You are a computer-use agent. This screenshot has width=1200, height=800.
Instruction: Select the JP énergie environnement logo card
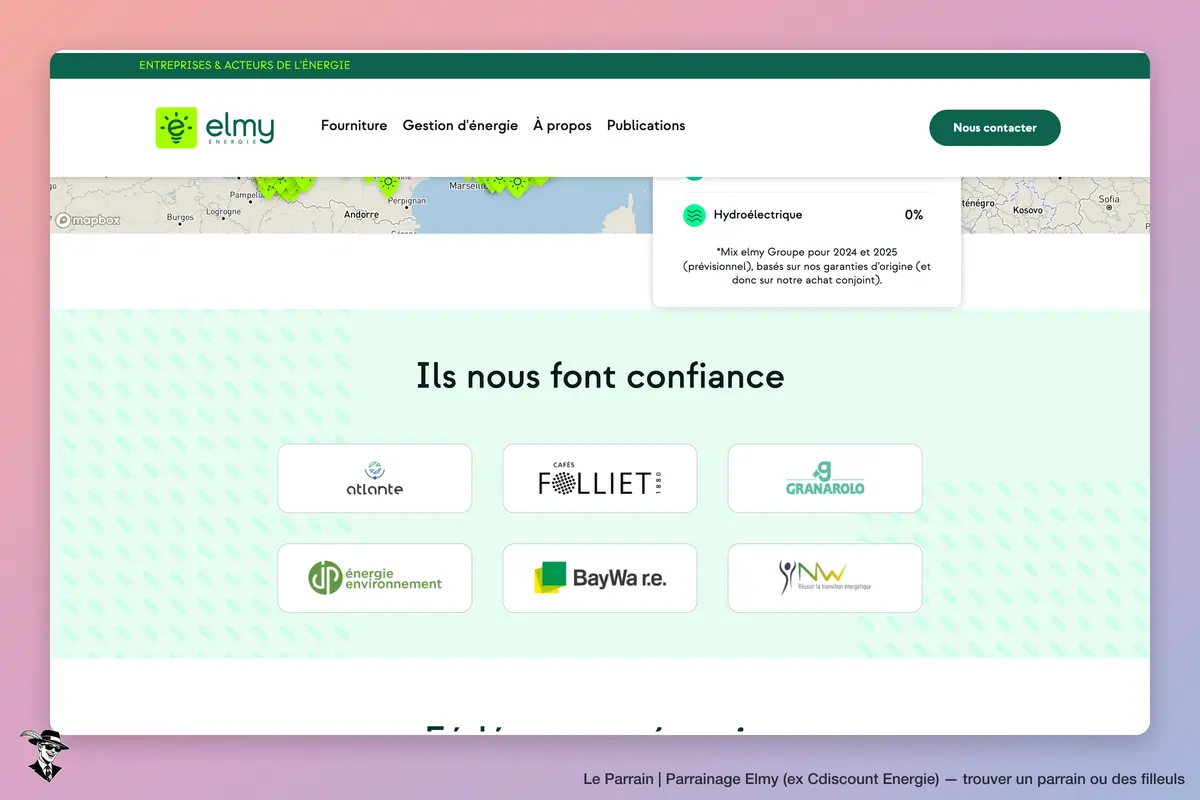click(375, 578)
